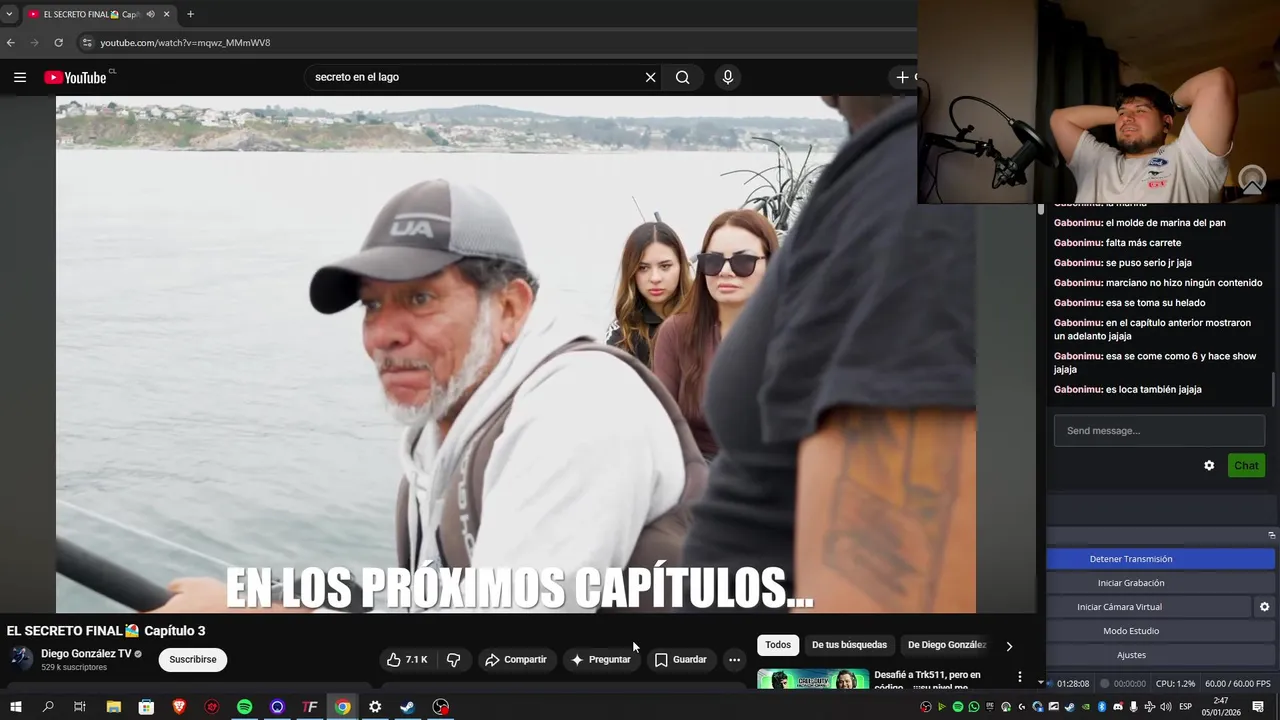Select the De tus búsquedas chip
Image resolution: width=1280 pixels, height=720 pixels.
[x=849, y=645]
